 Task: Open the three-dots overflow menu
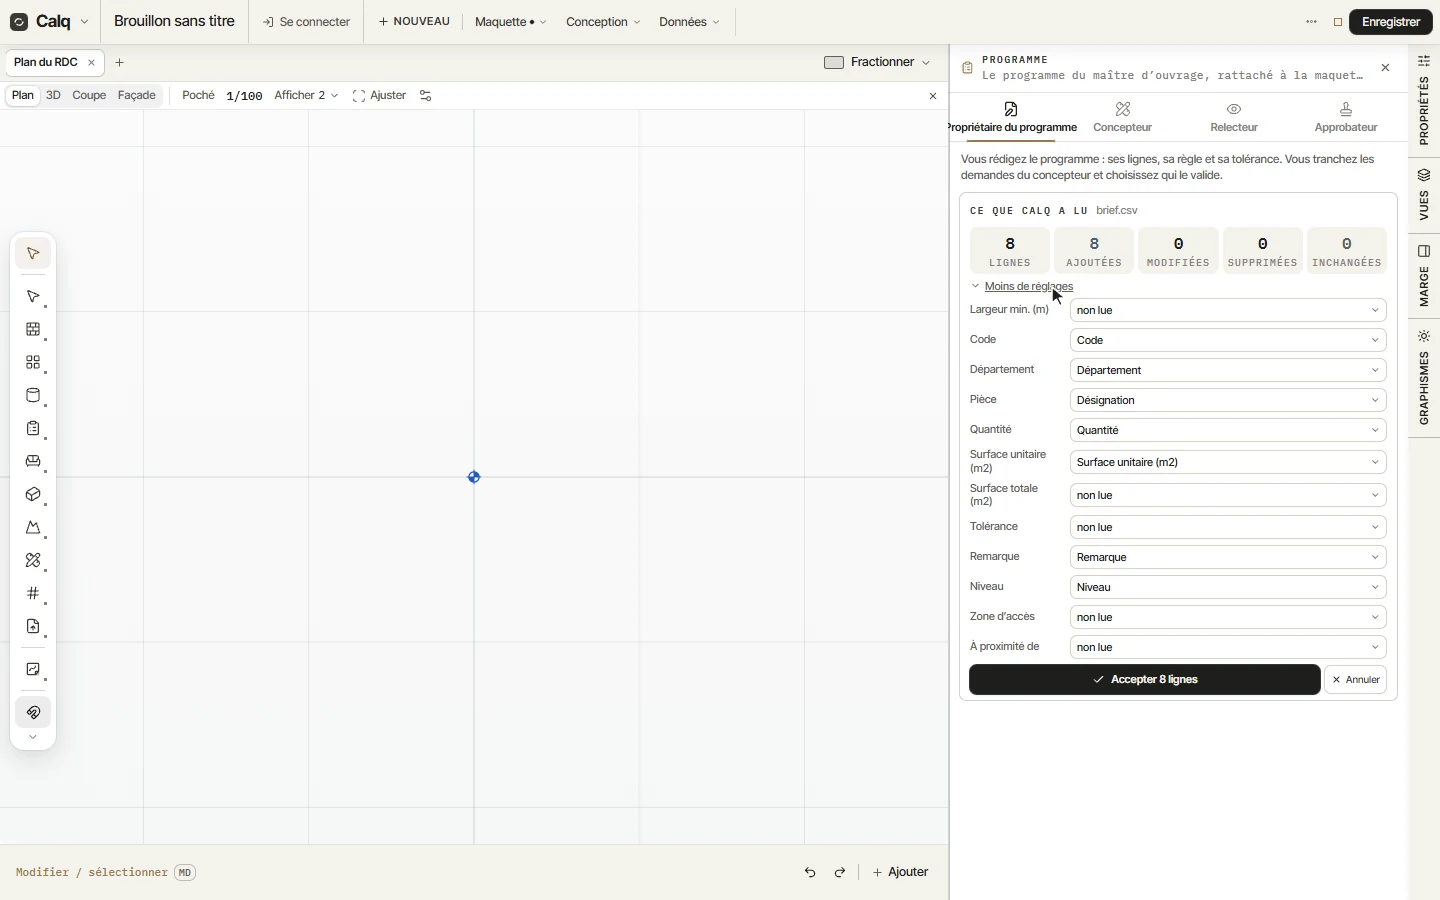1312,22
